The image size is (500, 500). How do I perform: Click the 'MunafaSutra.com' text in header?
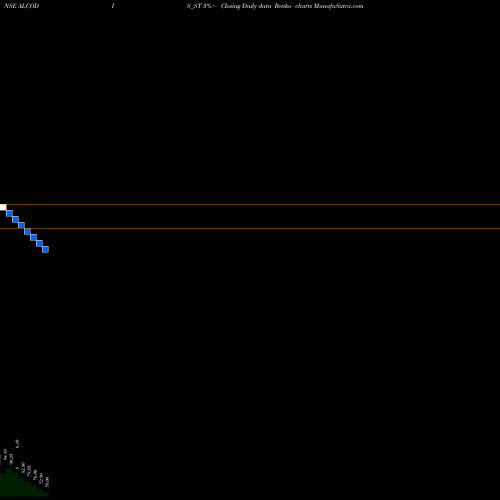tap(339, 6)
